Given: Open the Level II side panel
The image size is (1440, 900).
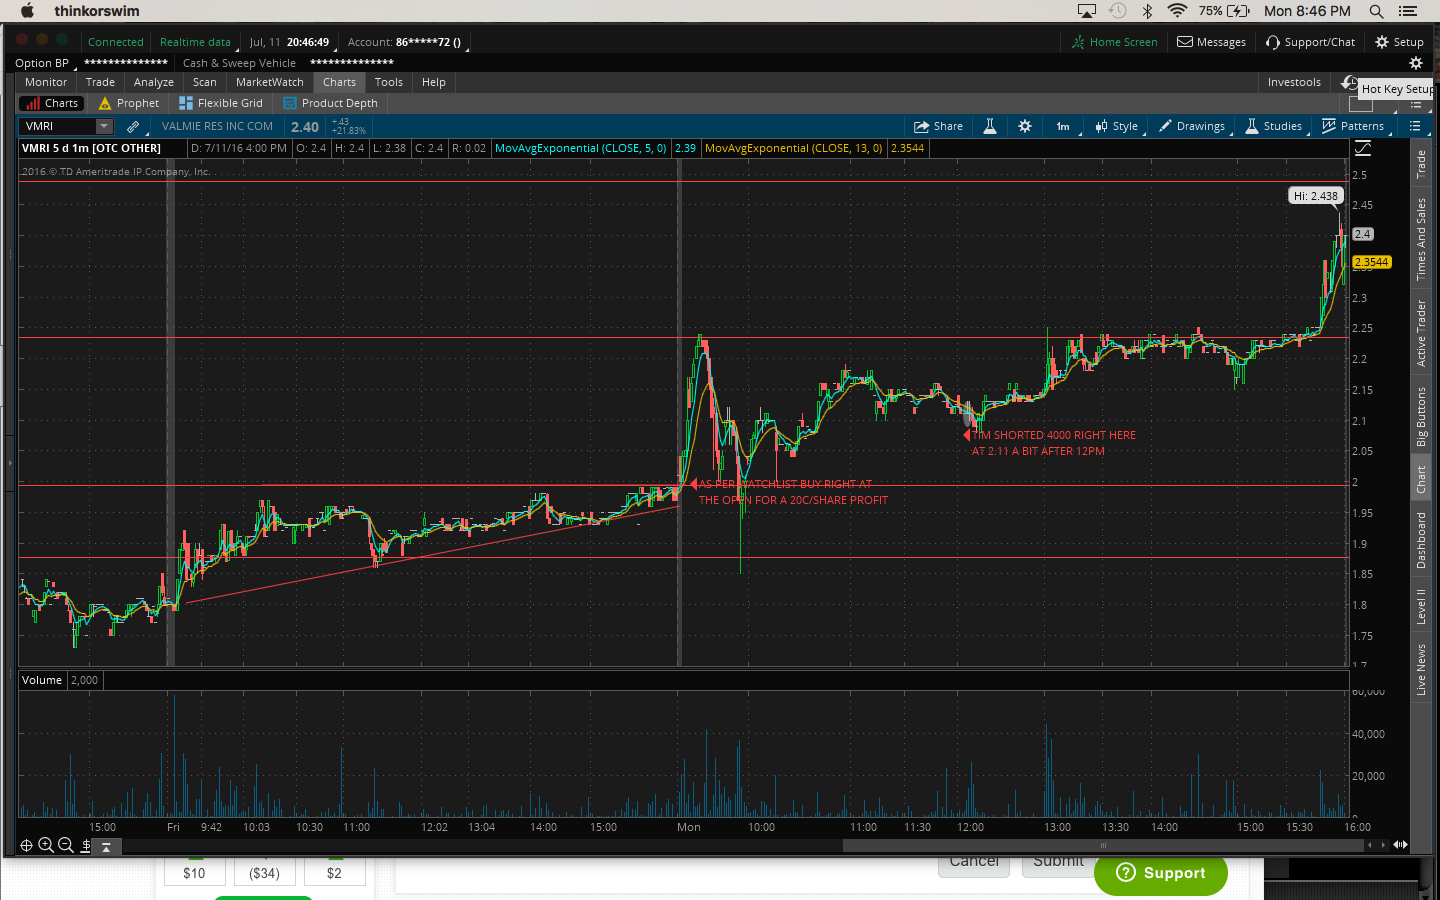Looking at the screenshot, I should click(x=1421, y=606).
